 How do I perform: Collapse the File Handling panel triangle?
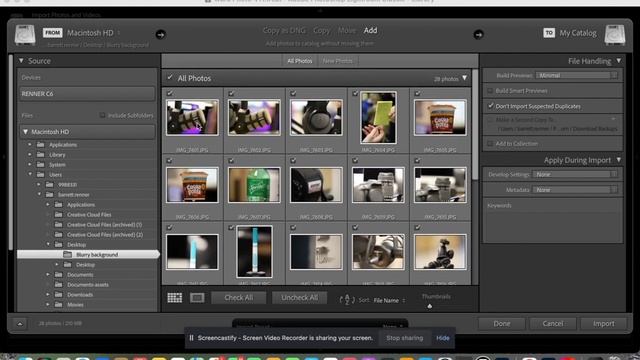pyautogui.click(x=619, y=61)
